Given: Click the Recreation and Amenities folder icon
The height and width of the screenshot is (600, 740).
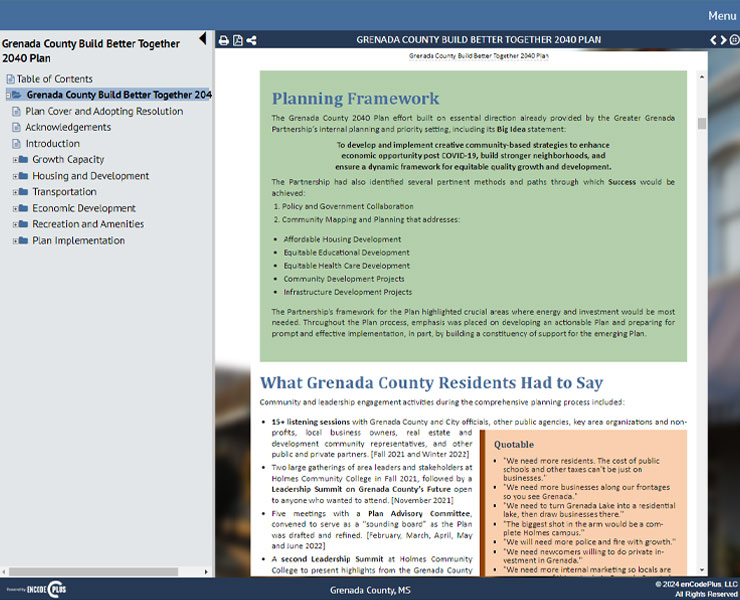Looking at the screenshot, I should pyautogui.click(x=23, y=224).
